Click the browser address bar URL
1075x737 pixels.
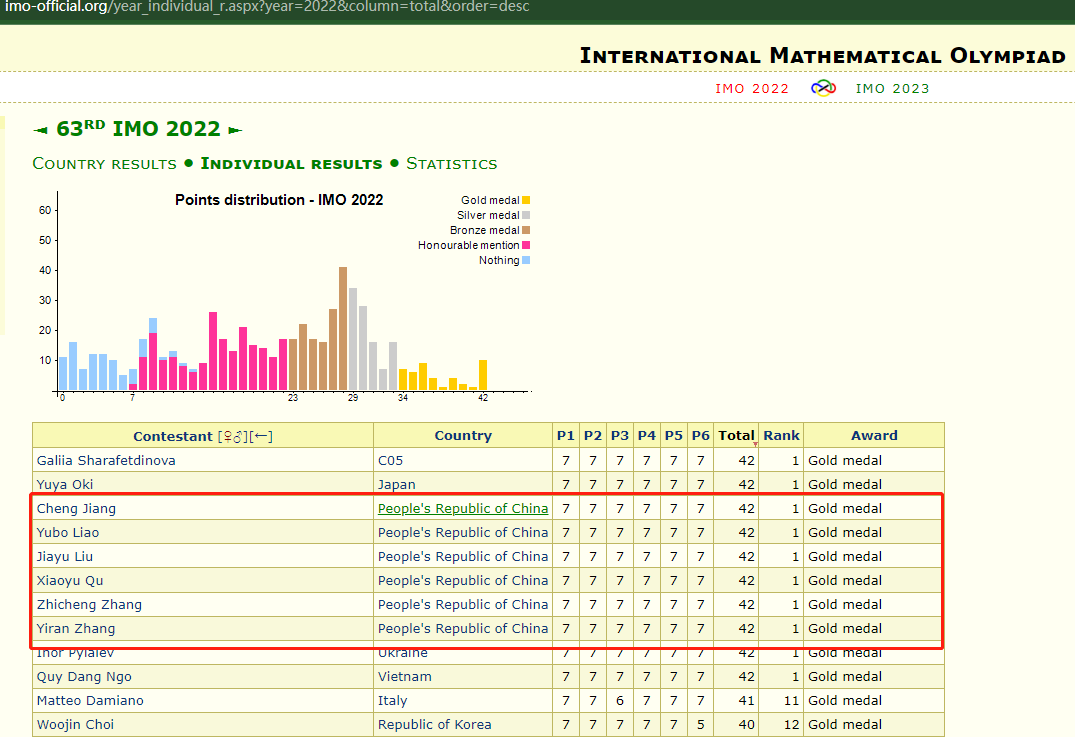point(265,8)
